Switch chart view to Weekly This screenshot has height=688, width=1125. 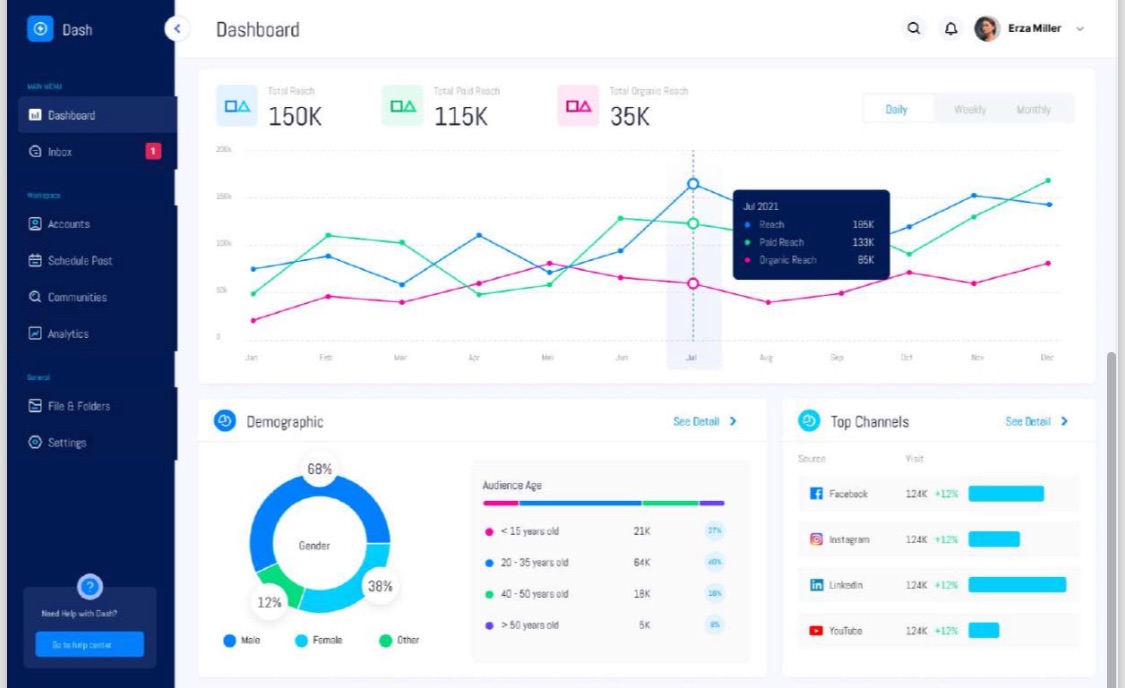coord(969,109)
